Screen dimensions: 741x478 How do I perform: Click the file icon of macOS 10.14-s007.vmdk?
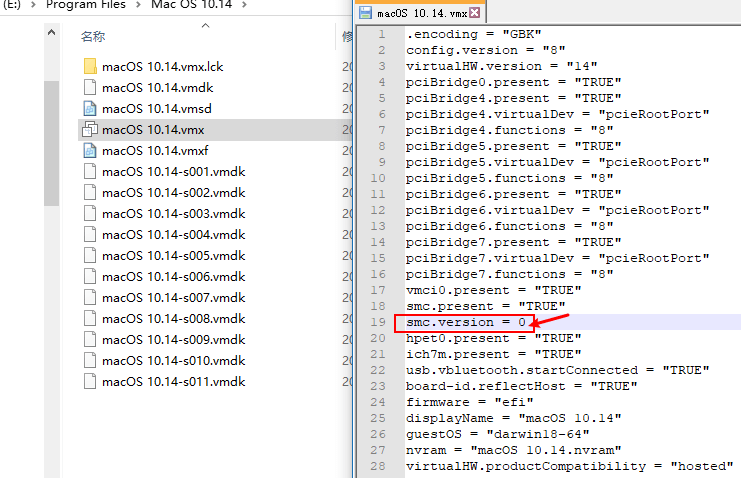(x=90, y=297)
